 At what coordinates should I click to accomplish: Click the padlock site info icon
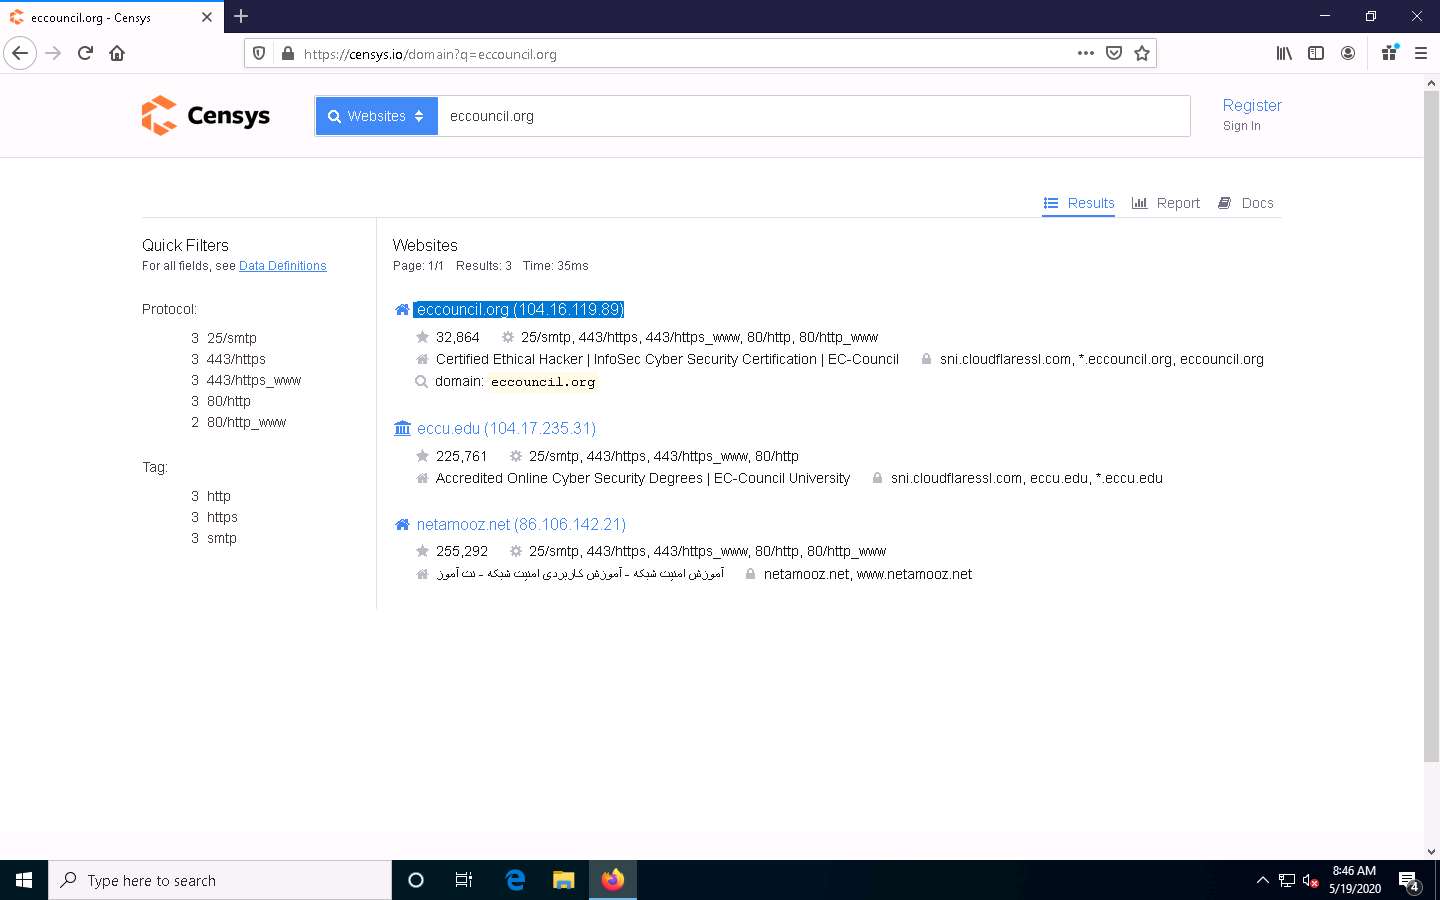coord(288,54)
